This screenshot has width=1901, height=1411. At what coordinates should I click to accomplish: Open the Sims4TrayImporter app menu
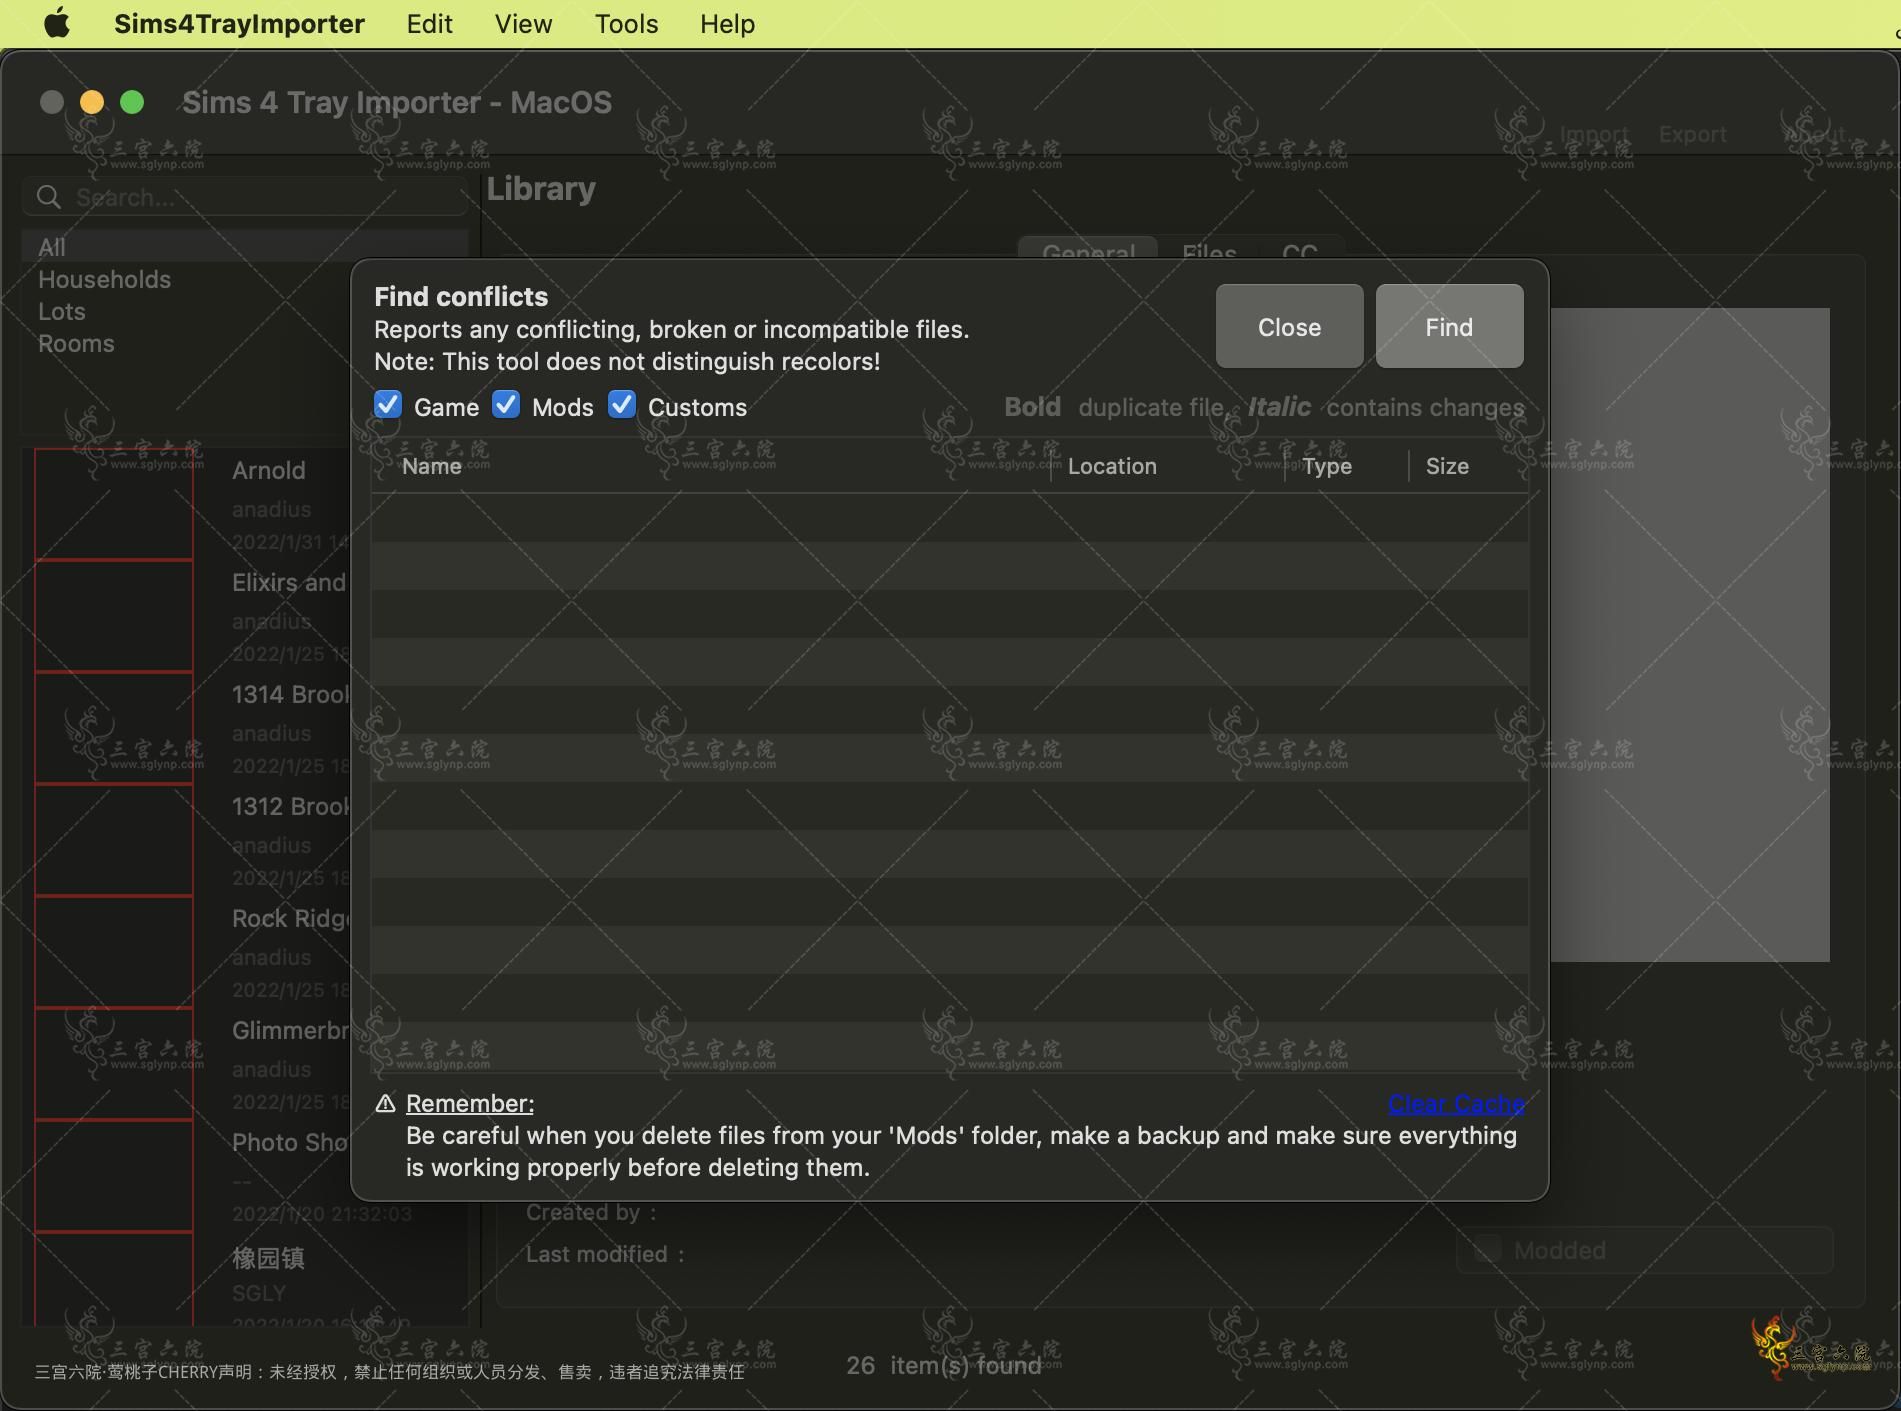click(239, 23)
